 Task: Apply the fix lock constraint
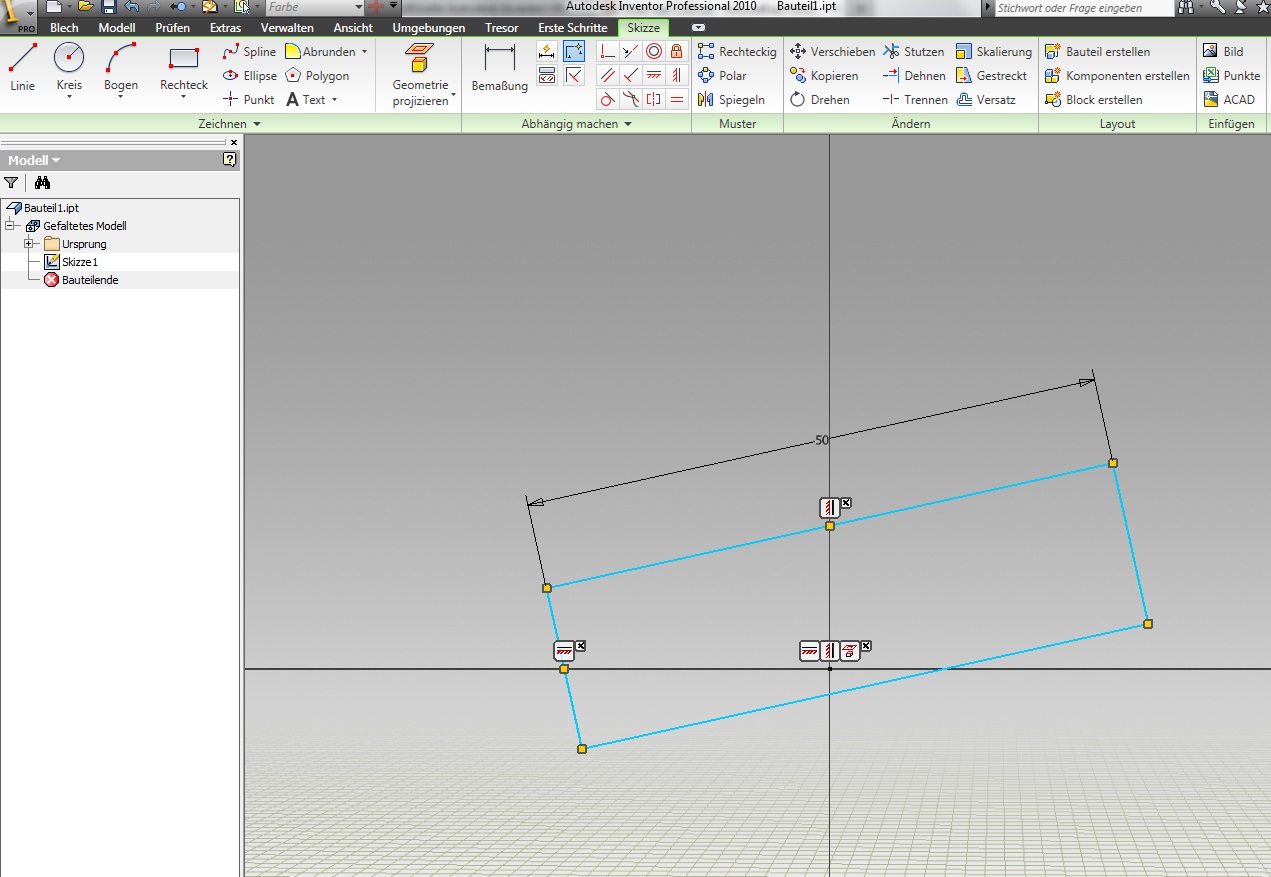pyautogui.click(x=677, y=51)
